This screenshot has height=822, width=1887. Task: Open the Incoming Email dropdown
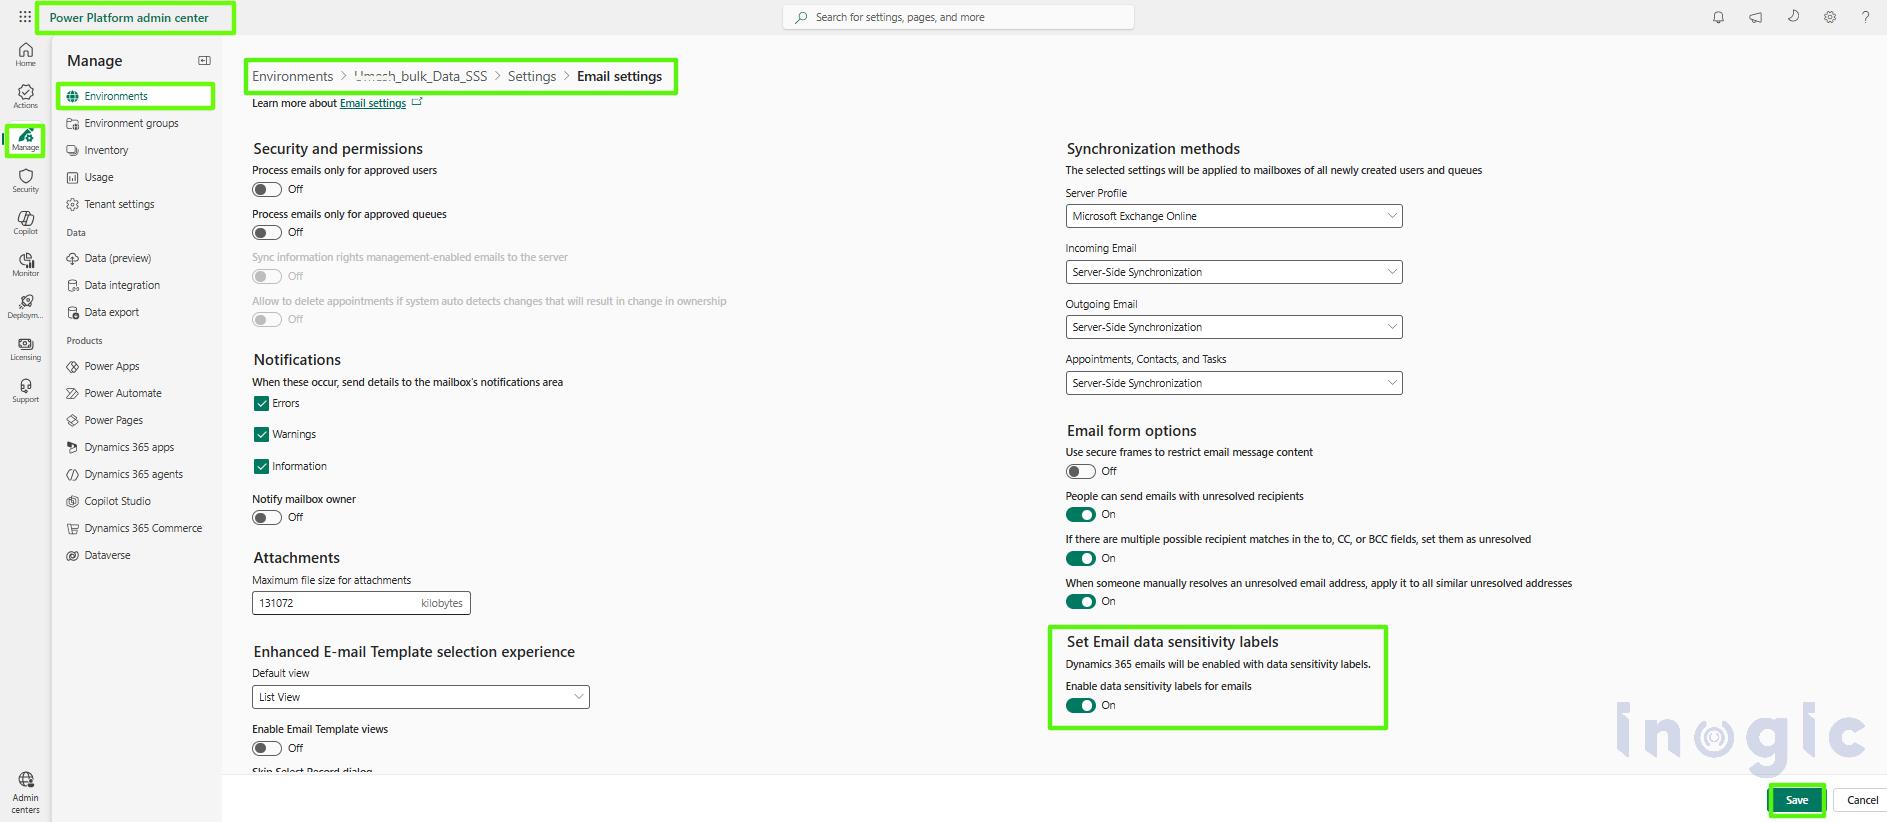[x=1234, y=272]
